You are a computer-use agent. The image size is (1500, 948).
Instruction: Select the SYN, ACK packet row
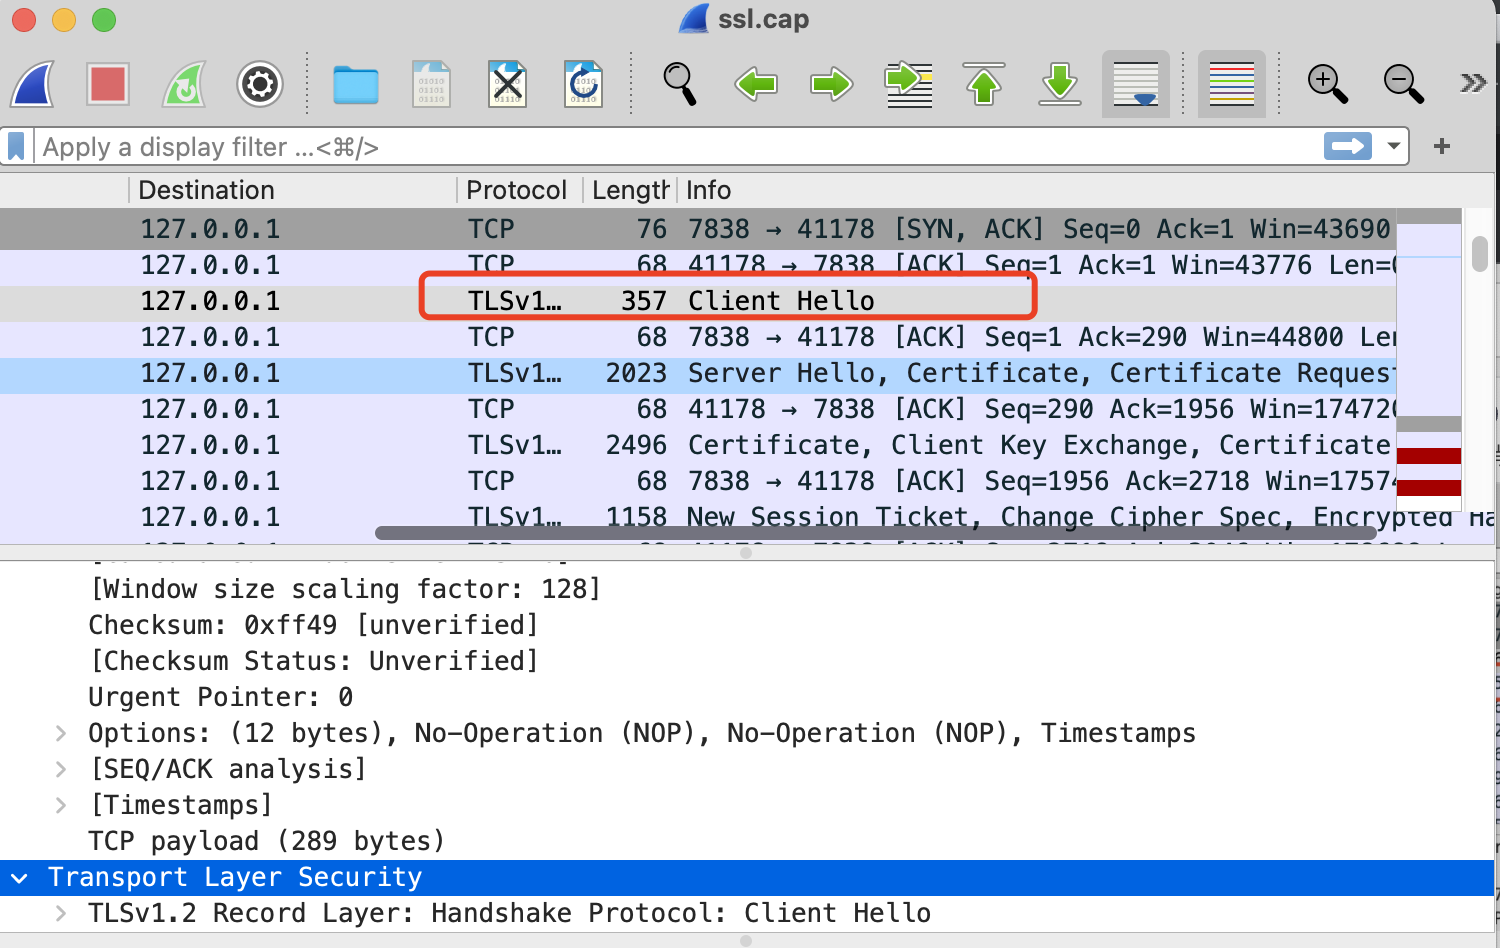coord(698,229)
